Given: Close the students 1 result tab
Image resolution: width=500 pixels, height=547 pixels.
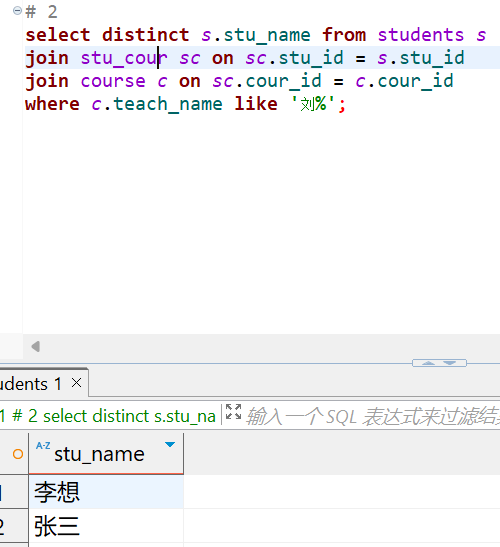Looking at the screenshot, I should (x=76, y=383).
